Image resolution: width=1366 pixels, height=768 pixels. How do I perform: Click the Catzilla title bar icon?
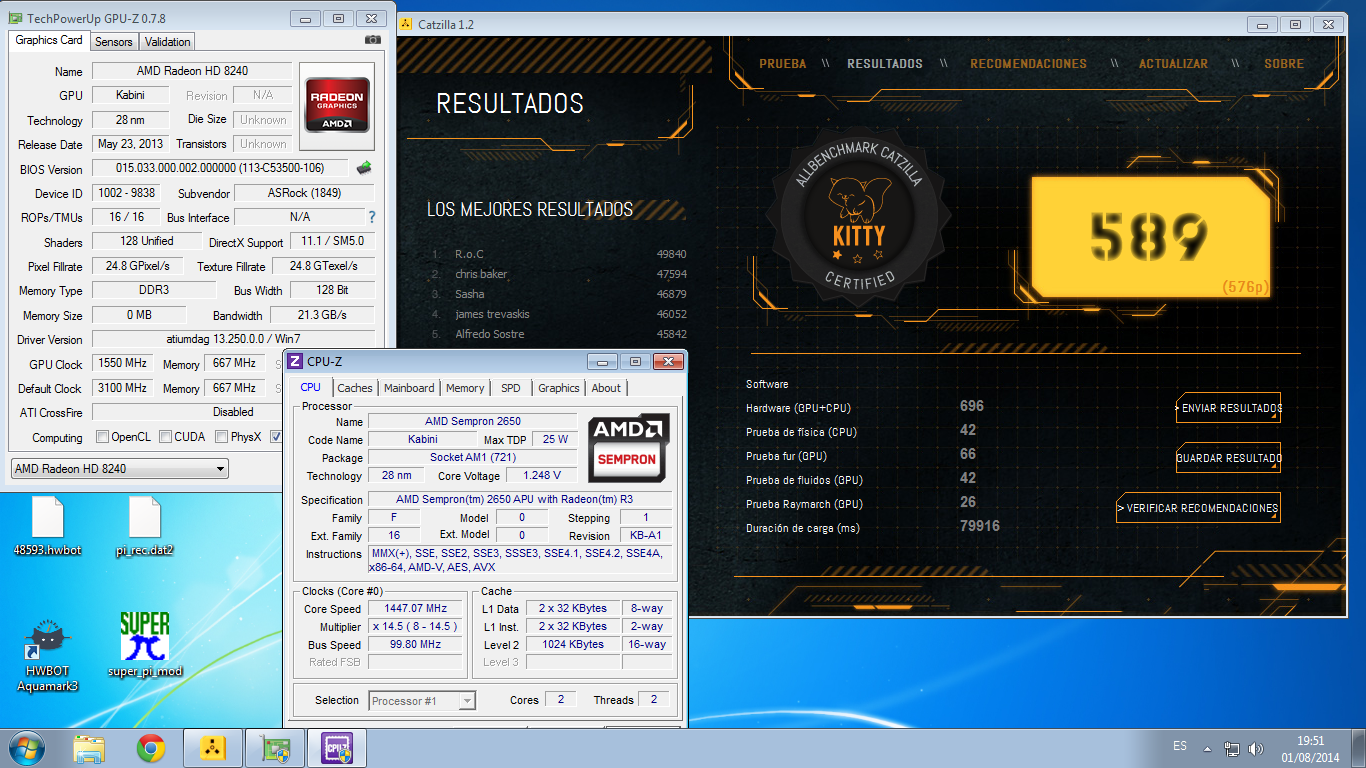[x=405, y=24]
